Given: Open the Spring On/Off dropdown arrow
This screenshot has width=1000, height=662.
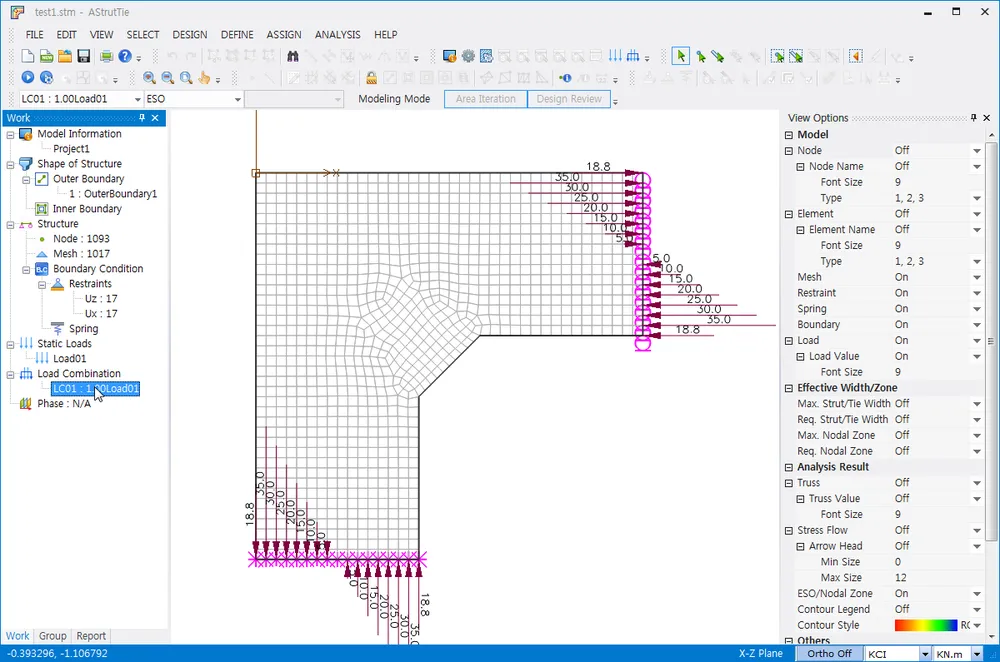Looking at the screenshot, I should [x=976, y=309].
